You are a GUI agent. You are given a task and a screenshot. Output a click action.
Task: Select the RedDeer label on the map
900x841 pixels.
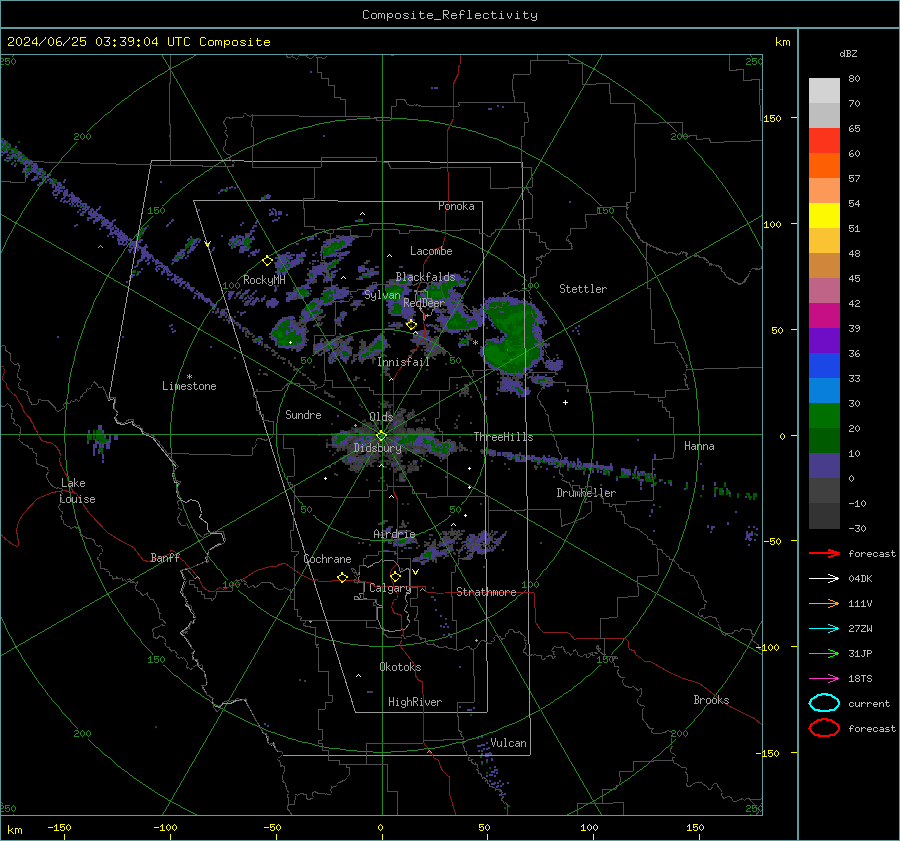pyautogui.click(x=424, y=303)
